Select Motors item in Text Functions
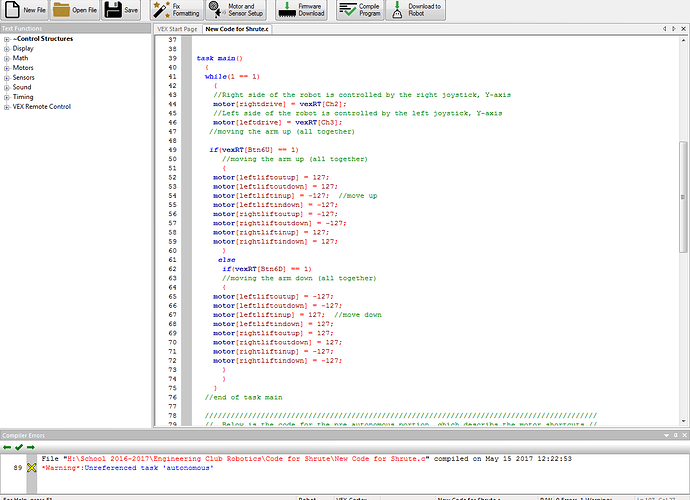This screenshot has width=690, height=500. (23, 68)
